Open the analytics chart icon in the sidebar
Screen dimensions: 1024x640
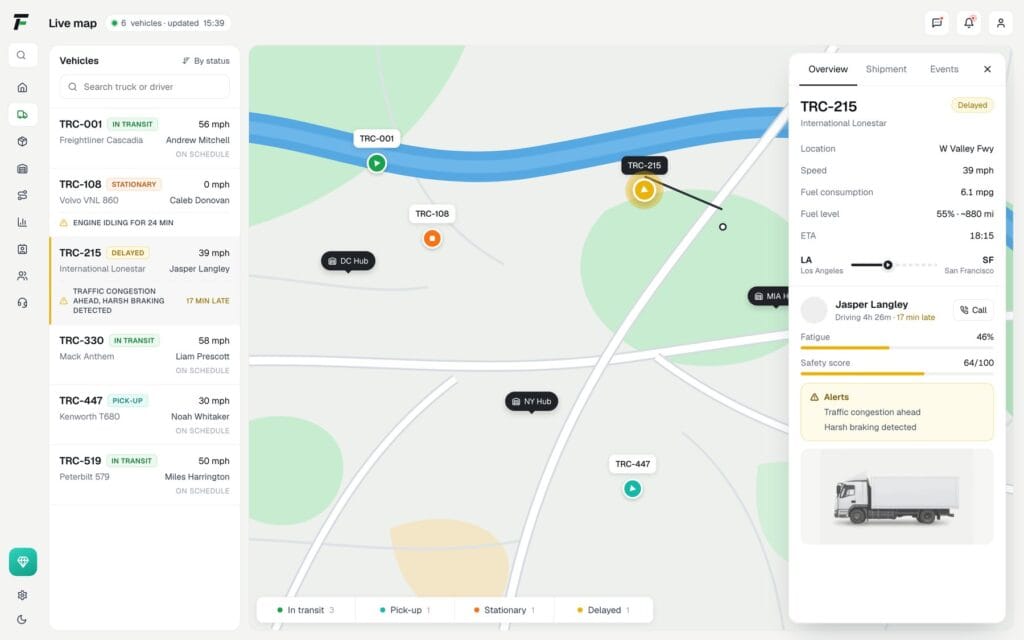pyautogui.click(x=22, y=222)
